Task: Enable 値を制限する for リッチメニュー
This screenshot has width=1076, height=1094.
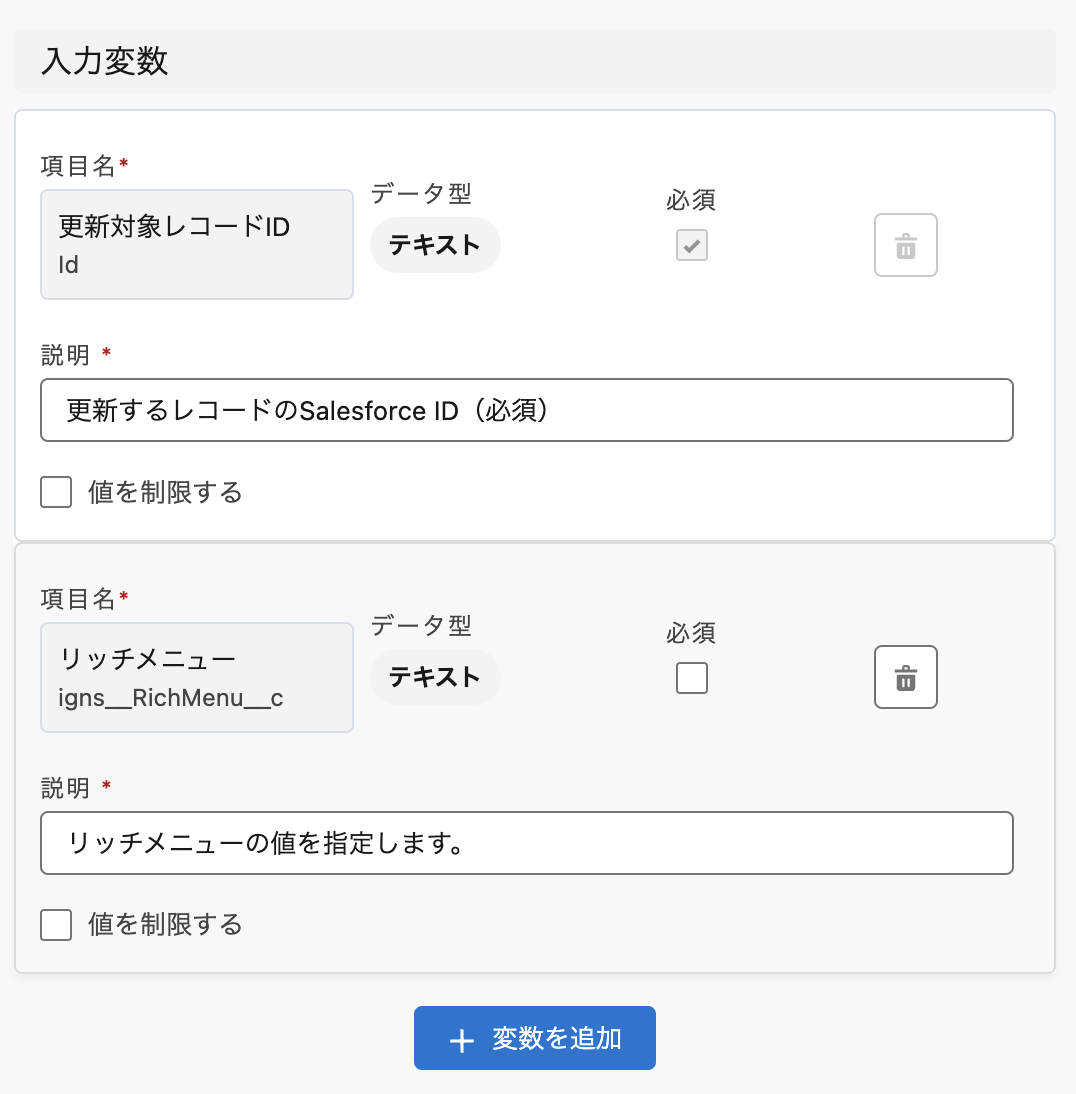Action: [56, 925]
